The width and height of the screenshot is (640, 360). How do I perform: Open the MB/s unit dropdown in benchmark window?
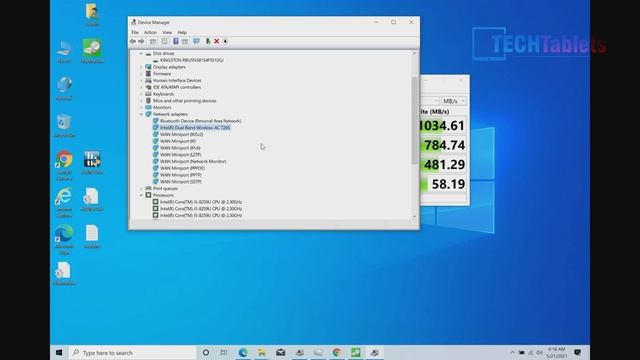pos(454,101)
